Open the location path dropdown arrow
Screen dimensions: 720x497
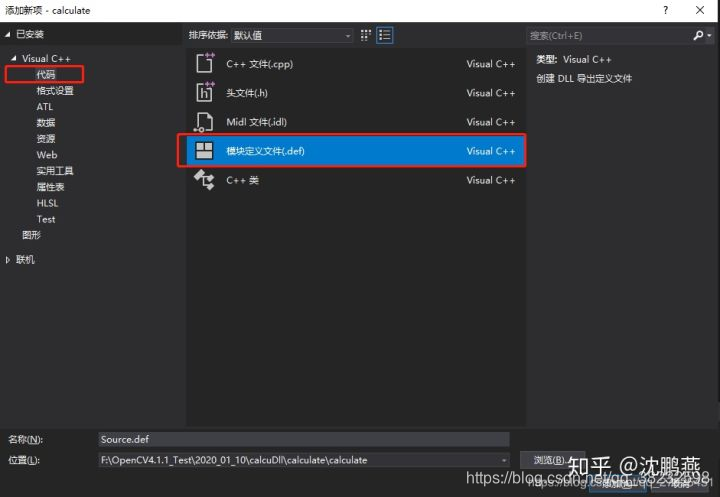[x=504, y=460]
